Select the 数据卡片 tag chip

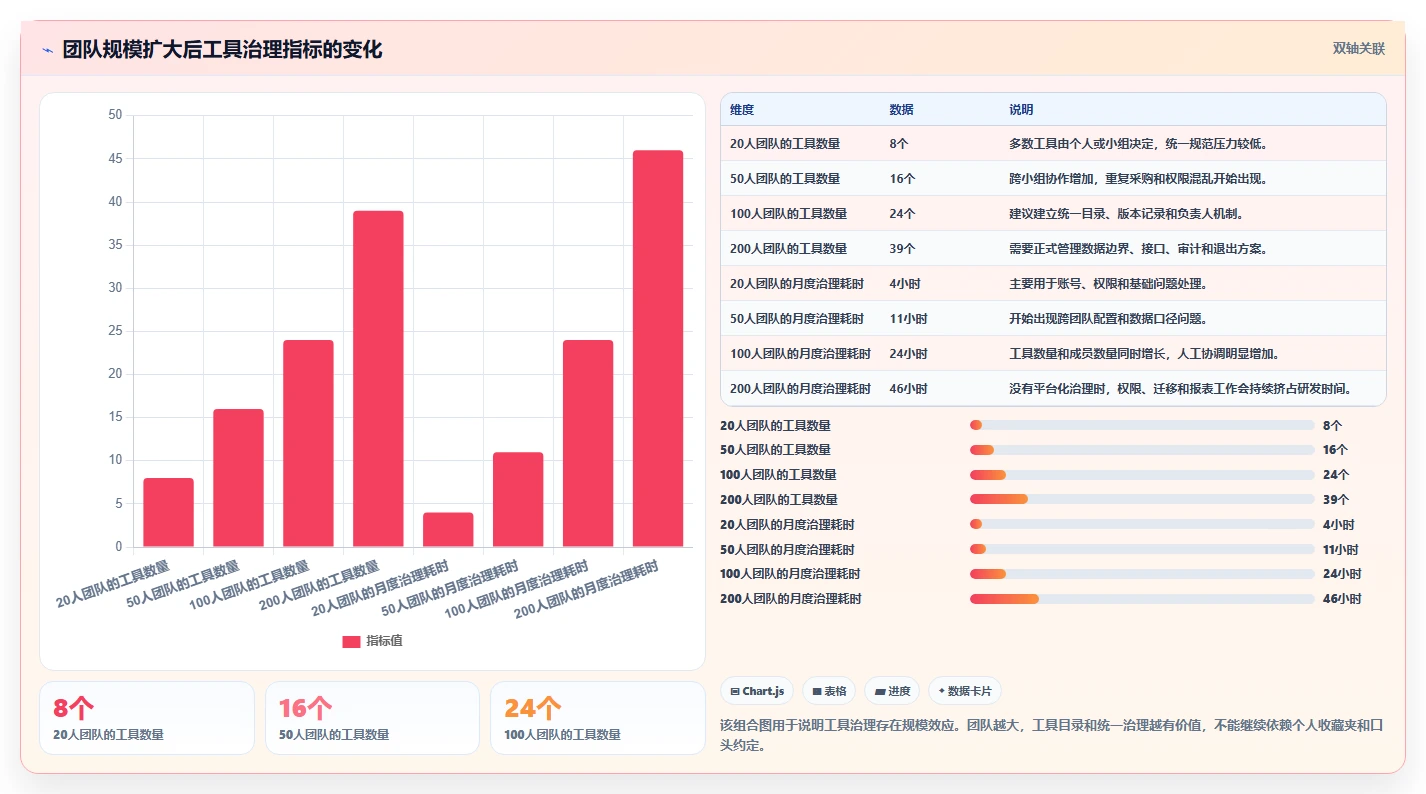click(x=965, y=691)
